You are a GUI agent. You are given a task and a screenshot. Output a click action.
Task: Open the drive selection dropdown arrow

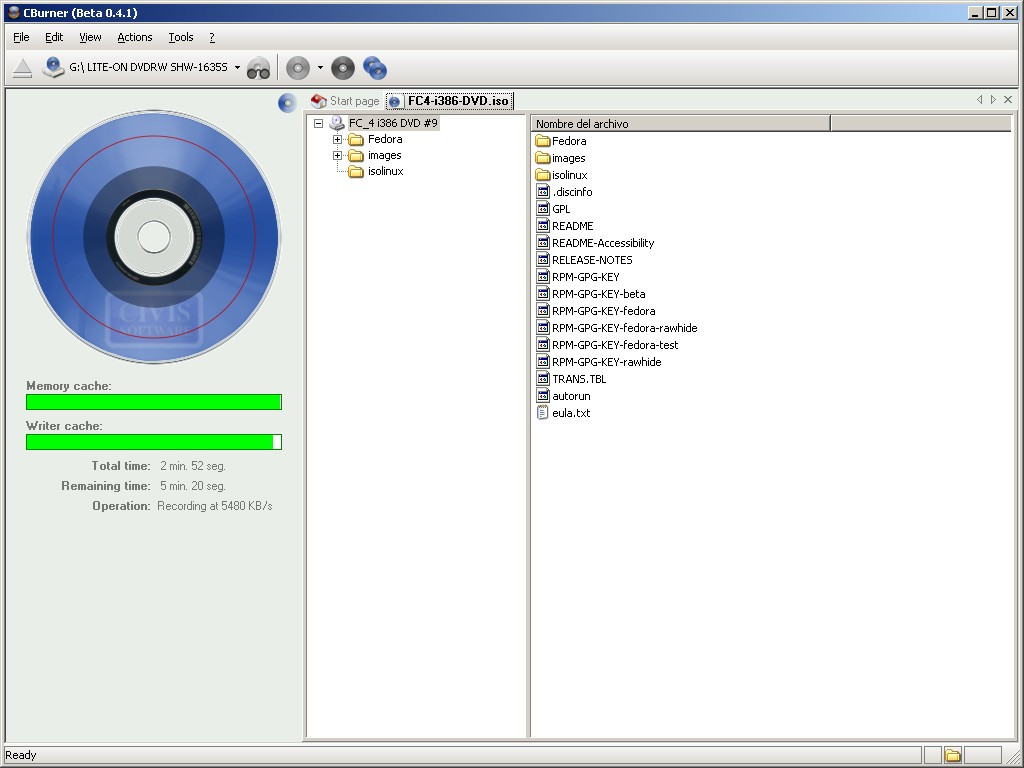tap(237, 67)
